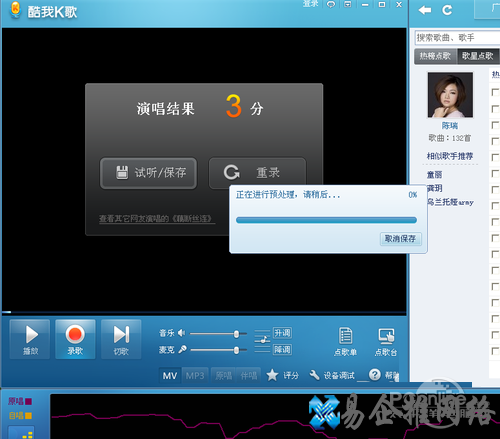Go back with the left arrow icon
The height and width of the screenshot is (439, 500).
tap(425, 10)
